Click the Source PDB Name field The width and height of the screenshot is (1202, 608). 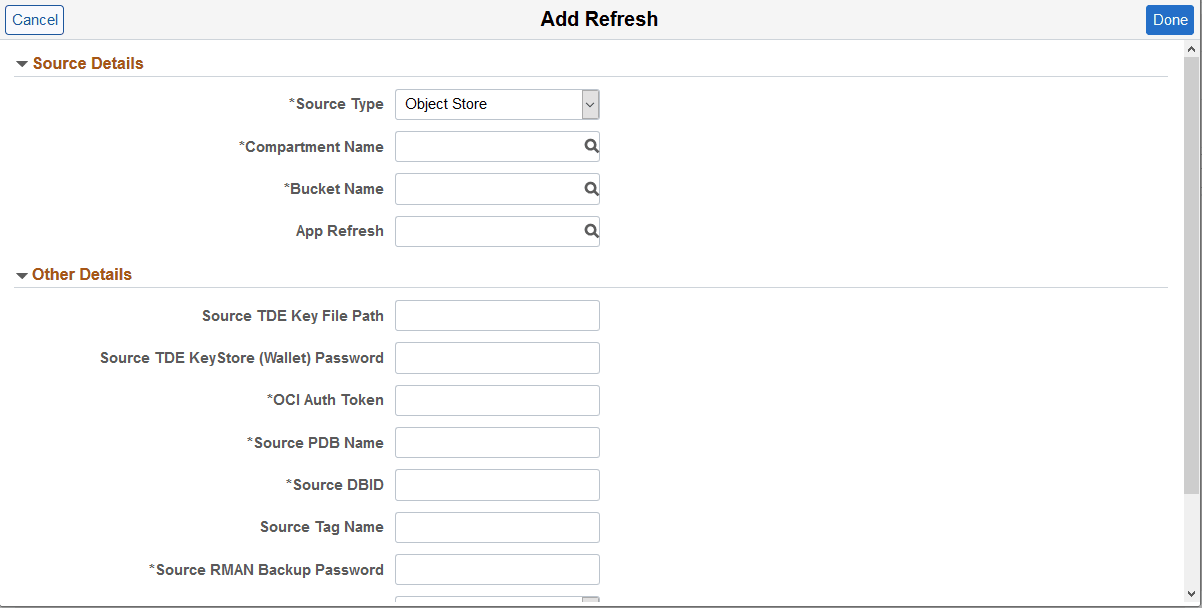pos(497,442)
